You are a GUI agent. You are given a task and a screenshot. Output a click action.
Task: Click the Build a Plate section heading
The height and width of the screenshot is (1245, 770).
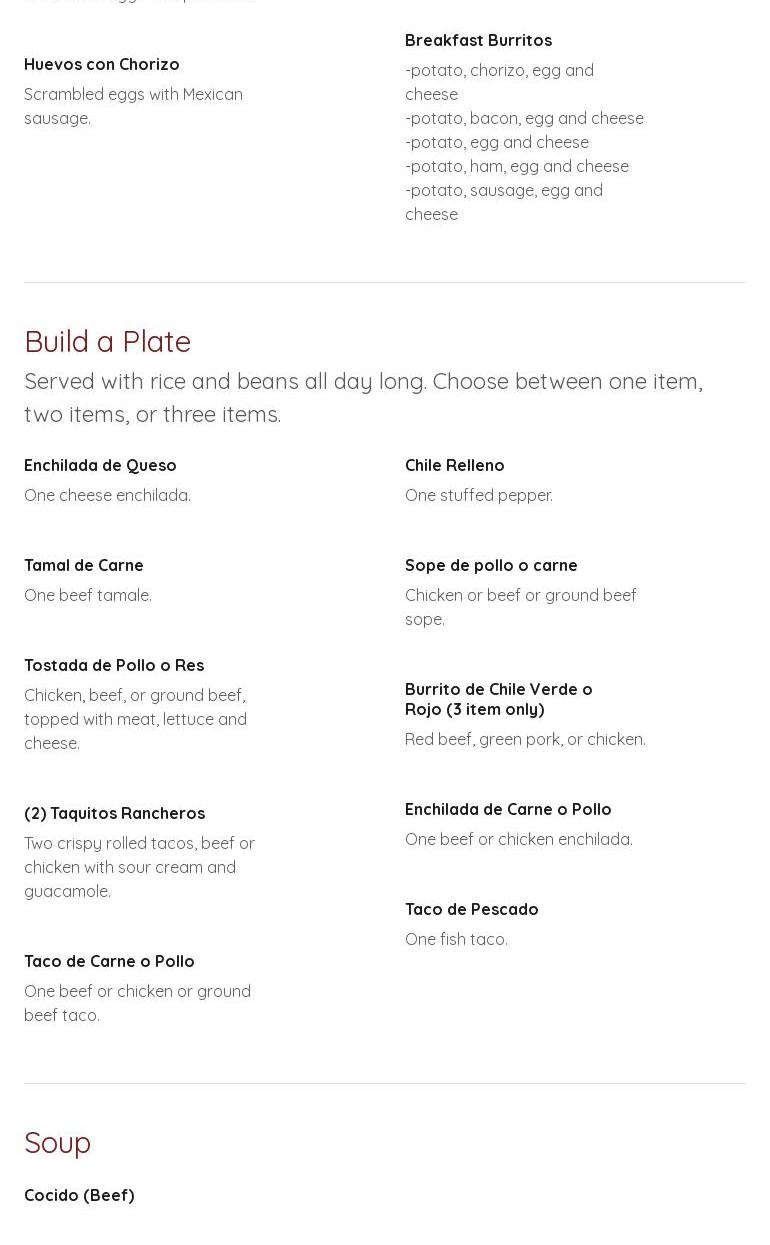[107, 341]
